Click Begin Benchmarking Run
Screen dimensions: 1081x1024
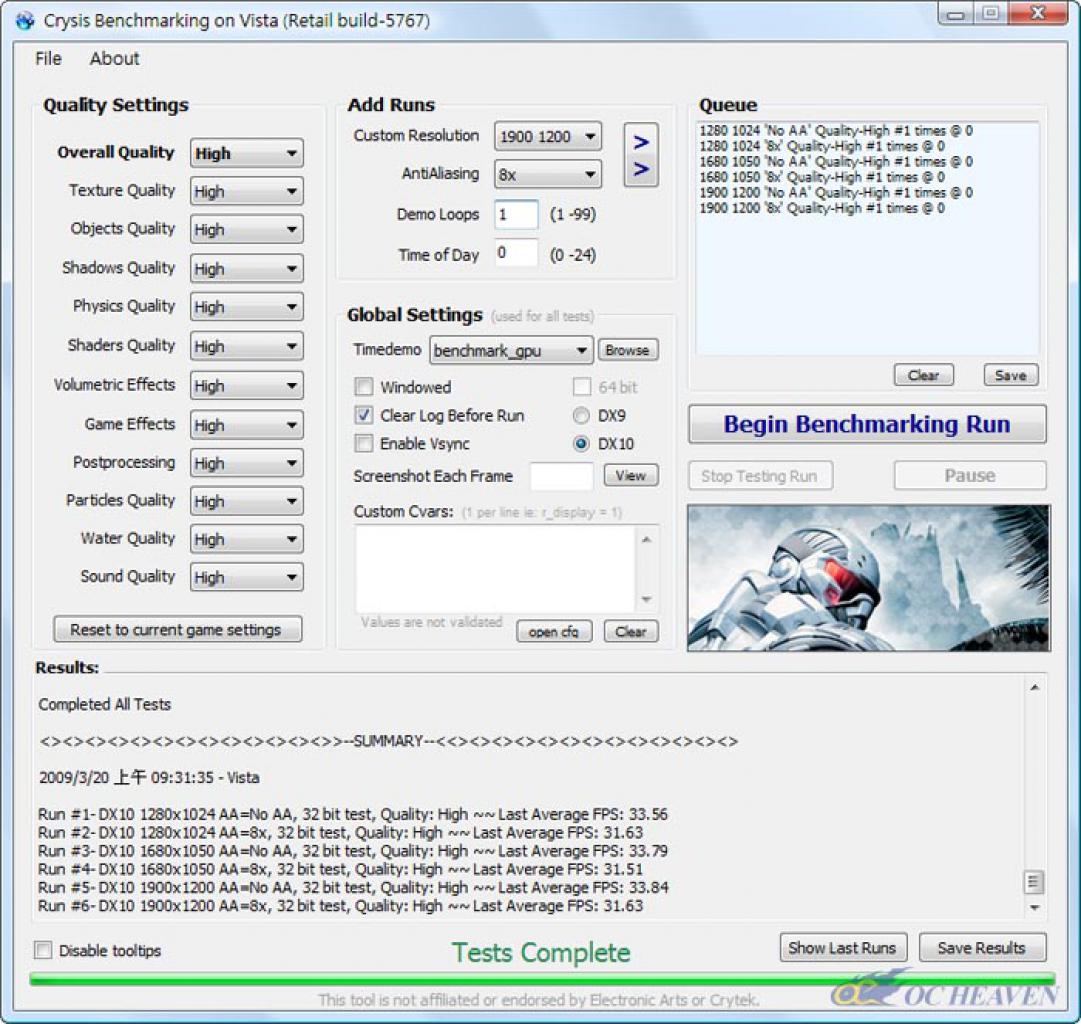(867, 424)
